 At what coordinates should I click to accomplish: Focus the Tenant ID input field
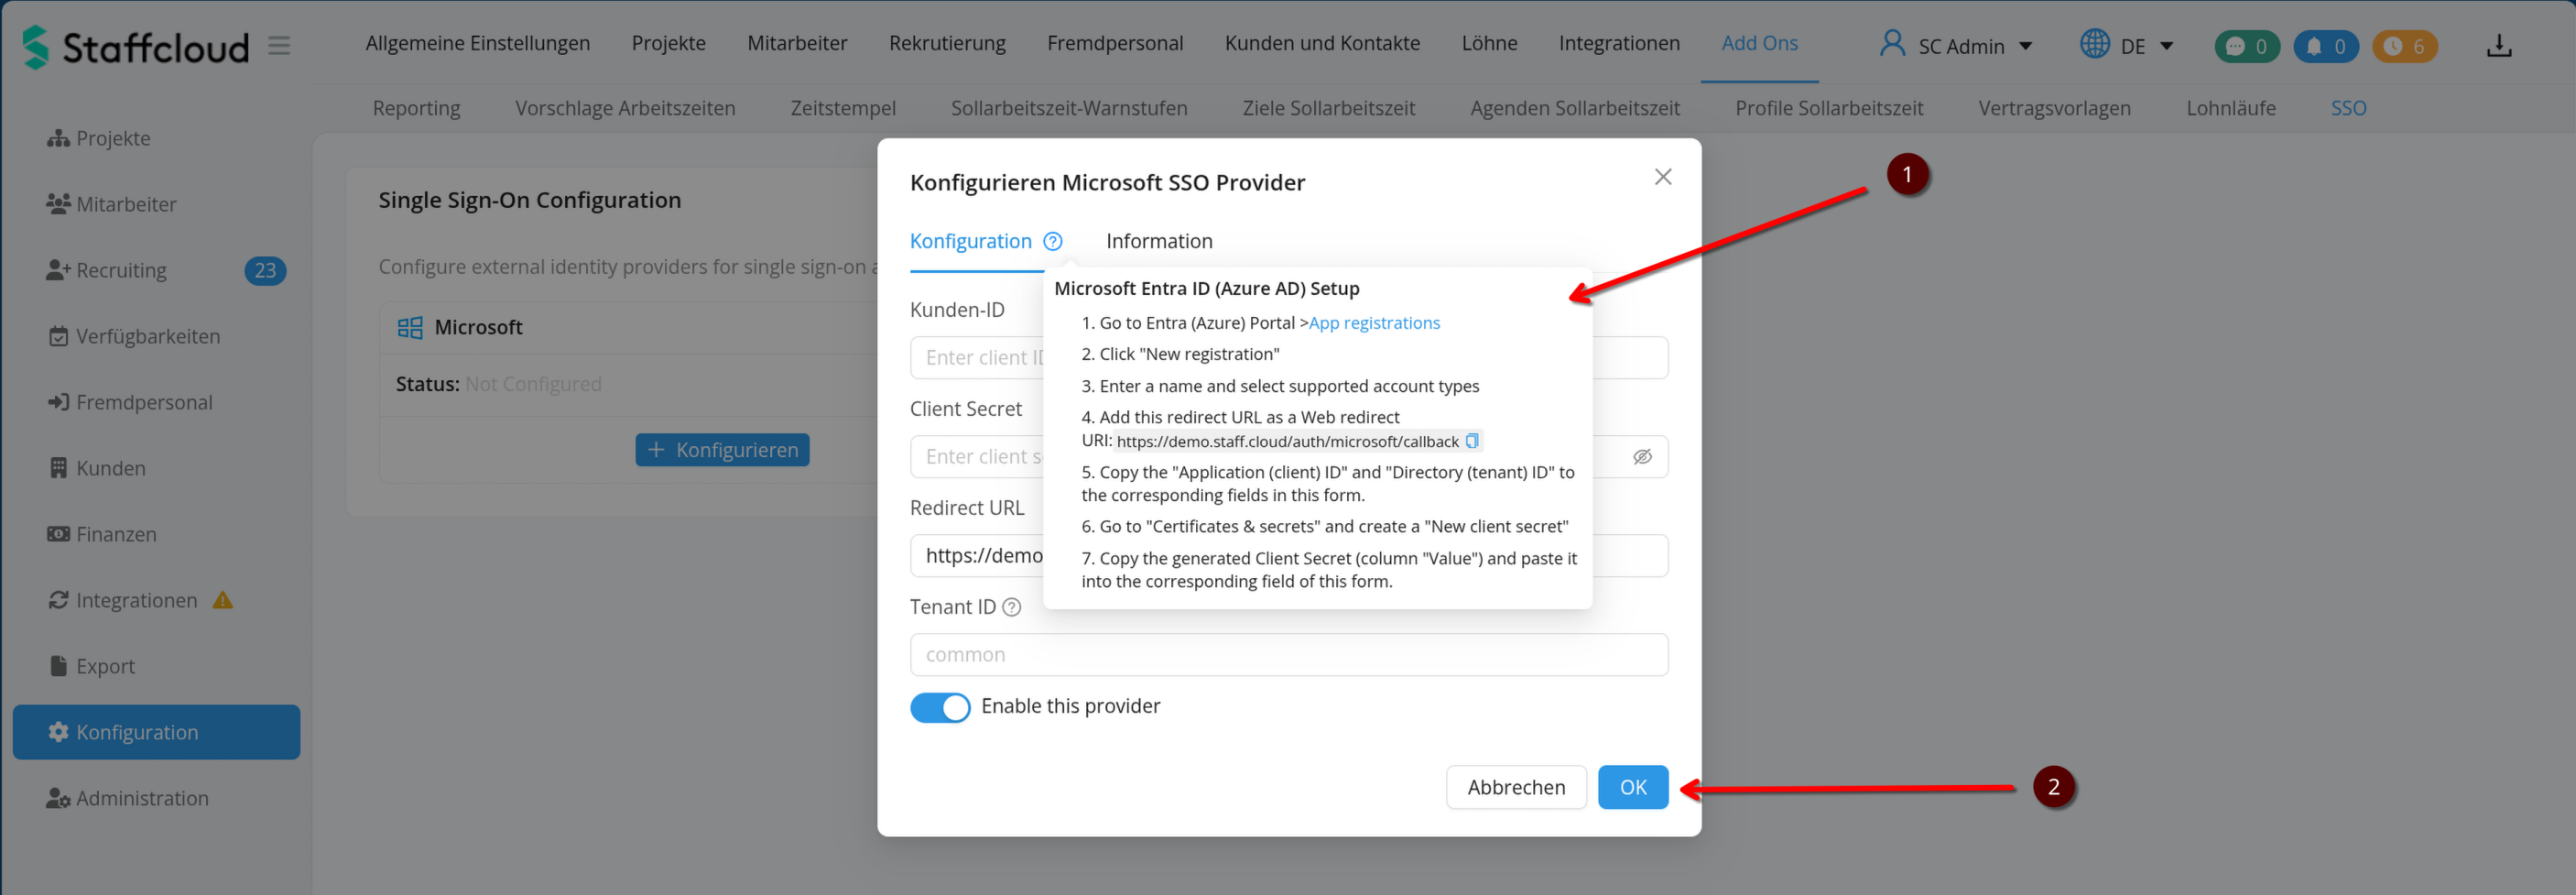click(x=1289, y=655)
